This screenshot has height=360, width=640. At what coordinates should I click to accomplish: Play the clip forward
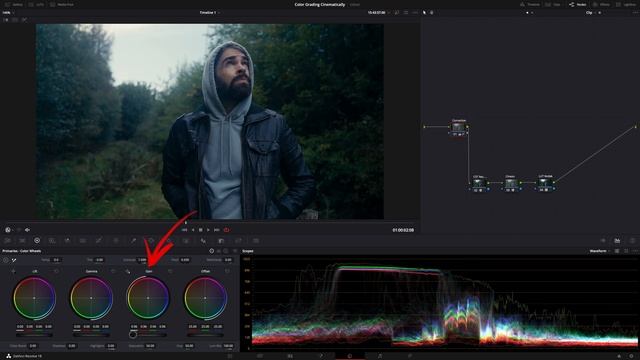(208, 230)
